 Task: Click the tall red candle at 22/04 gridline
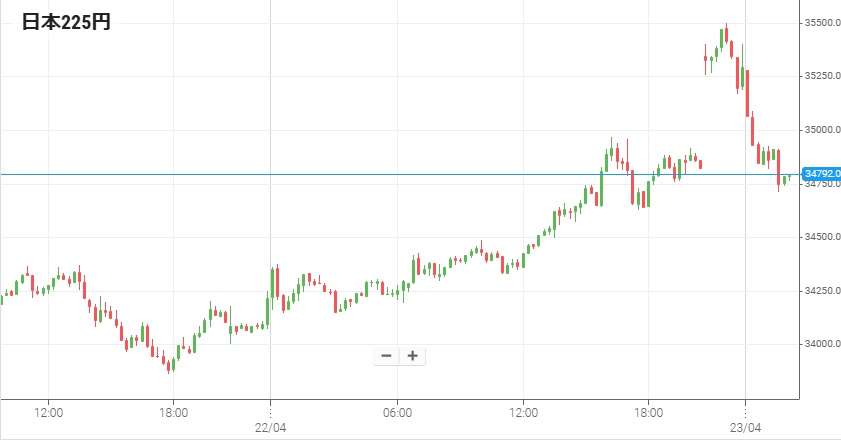275,281
